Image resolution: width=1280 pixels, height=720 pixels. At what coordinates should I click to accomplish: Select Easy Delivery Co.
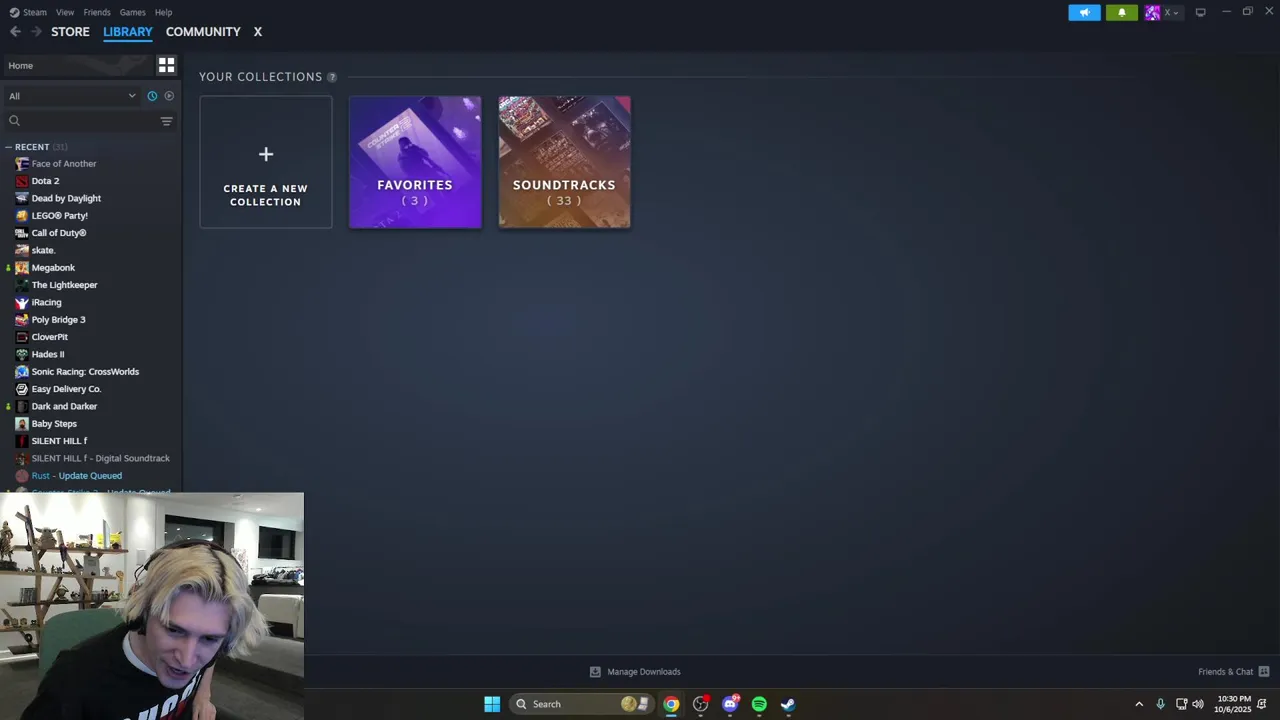coord(66,389)
